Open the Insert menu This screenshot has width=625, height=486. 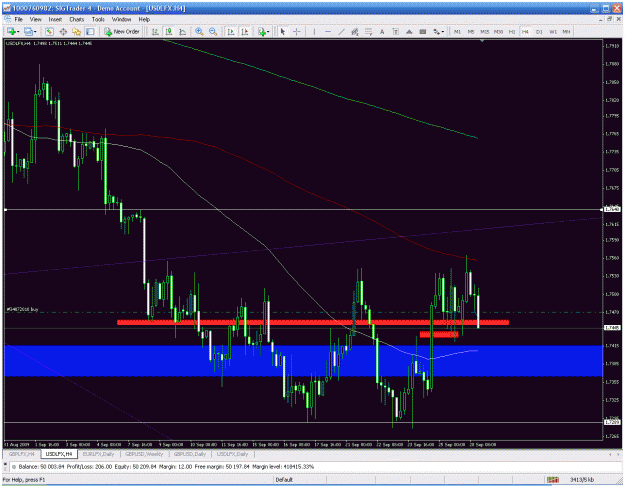[x=55, y=19]
